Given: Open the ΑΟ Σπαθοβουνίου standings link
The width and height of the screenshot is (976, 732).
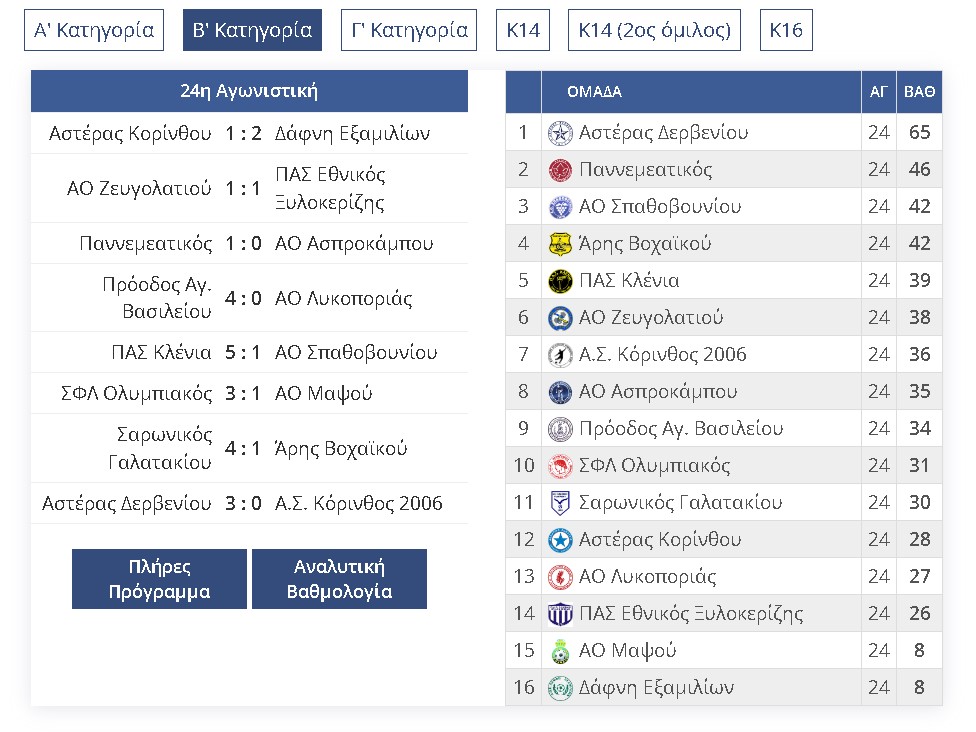Looking at the screenshot, I should click(x=660, y=207).
